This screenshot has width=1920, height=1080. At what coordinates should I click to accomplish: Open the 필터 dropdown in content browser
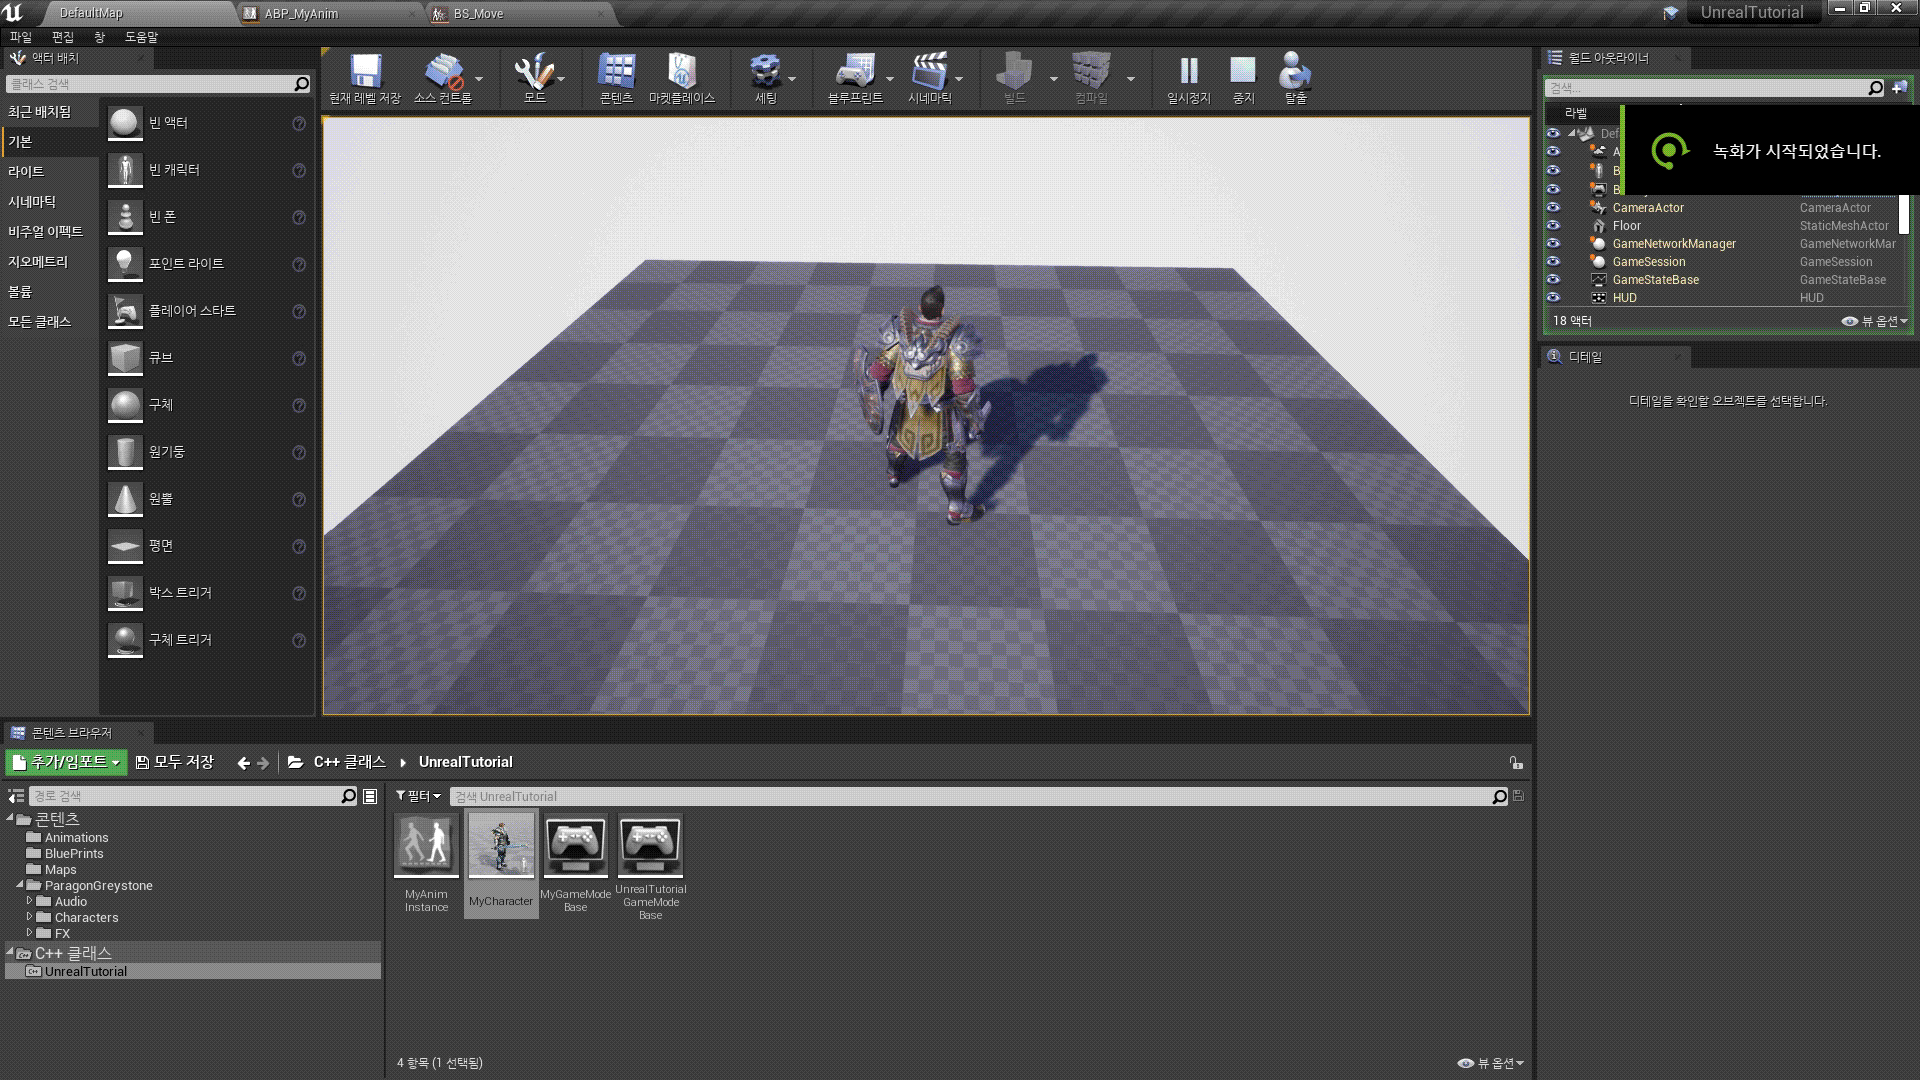coord(418,796)
